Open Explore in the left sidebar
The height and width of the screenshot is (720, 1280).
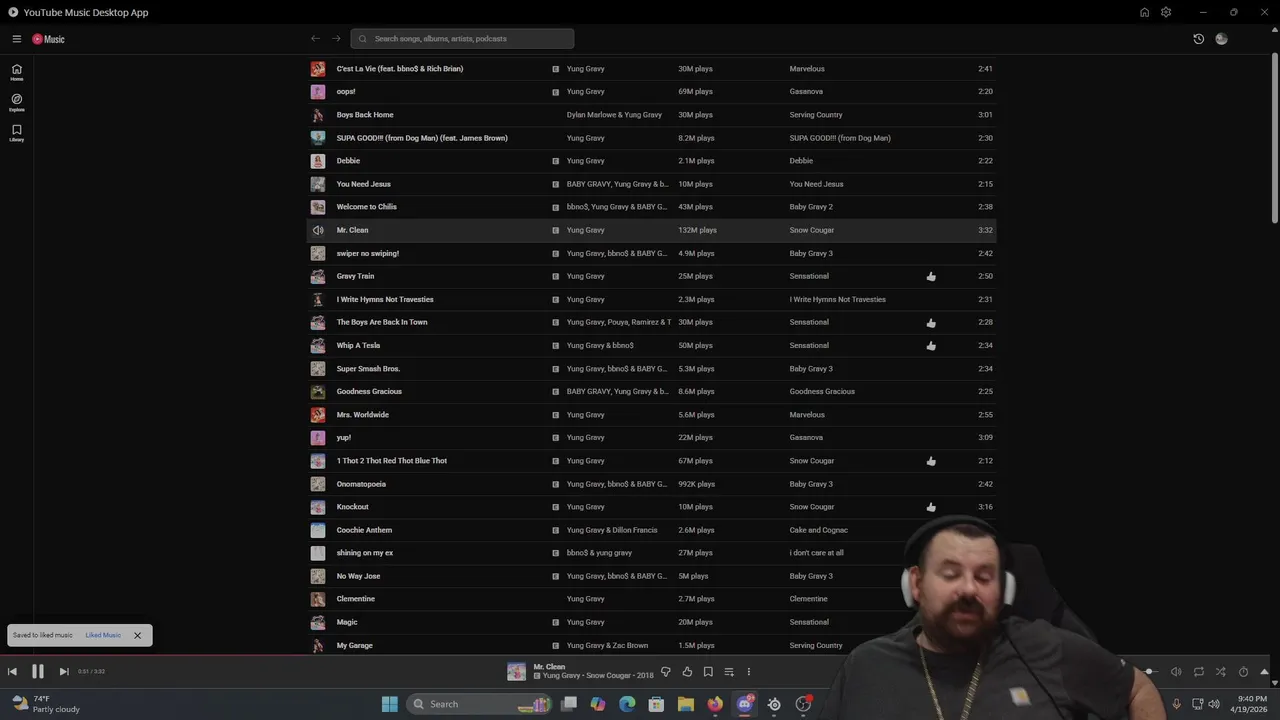click(17, 102)
